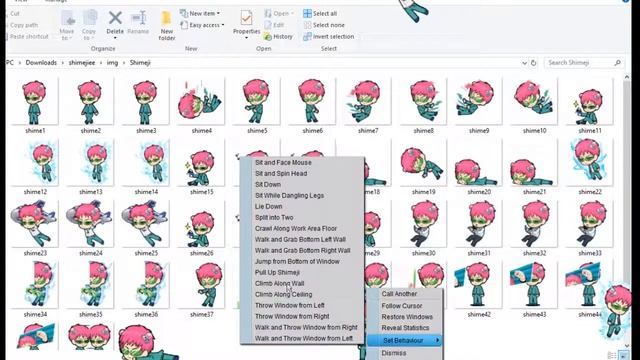Viewport: 640px width, 360px height.
Task: Choose Throw Window from Left
Action: pos(289,305)
